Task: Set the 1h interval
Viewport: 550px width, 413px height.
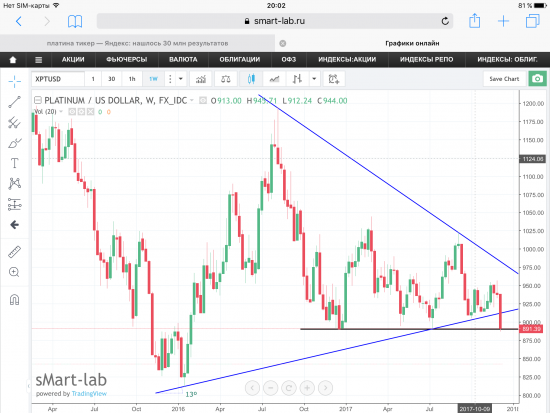Action: pyautogui.click(x=132, y=79)
